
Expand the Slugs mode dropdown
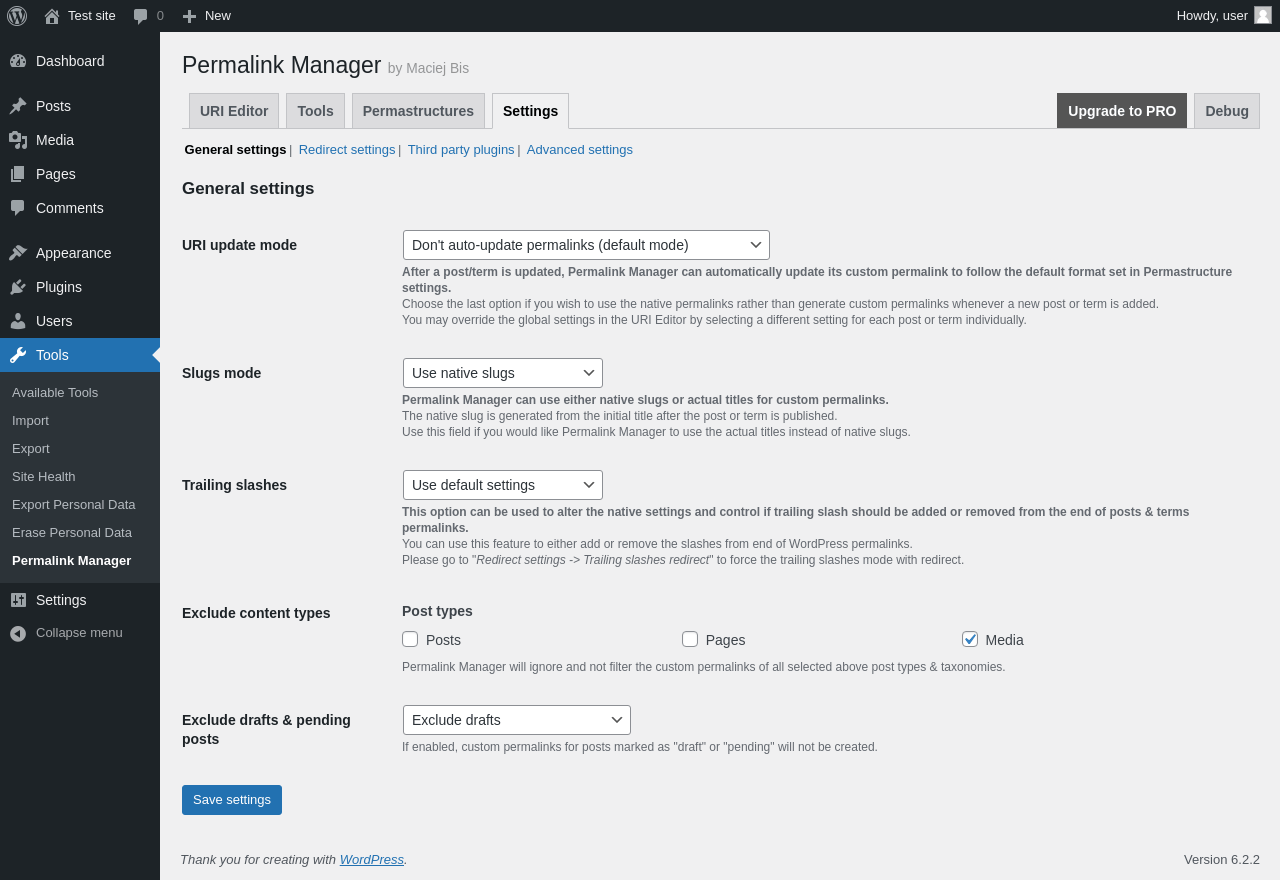pyautogui.click(x=502, y=373)
